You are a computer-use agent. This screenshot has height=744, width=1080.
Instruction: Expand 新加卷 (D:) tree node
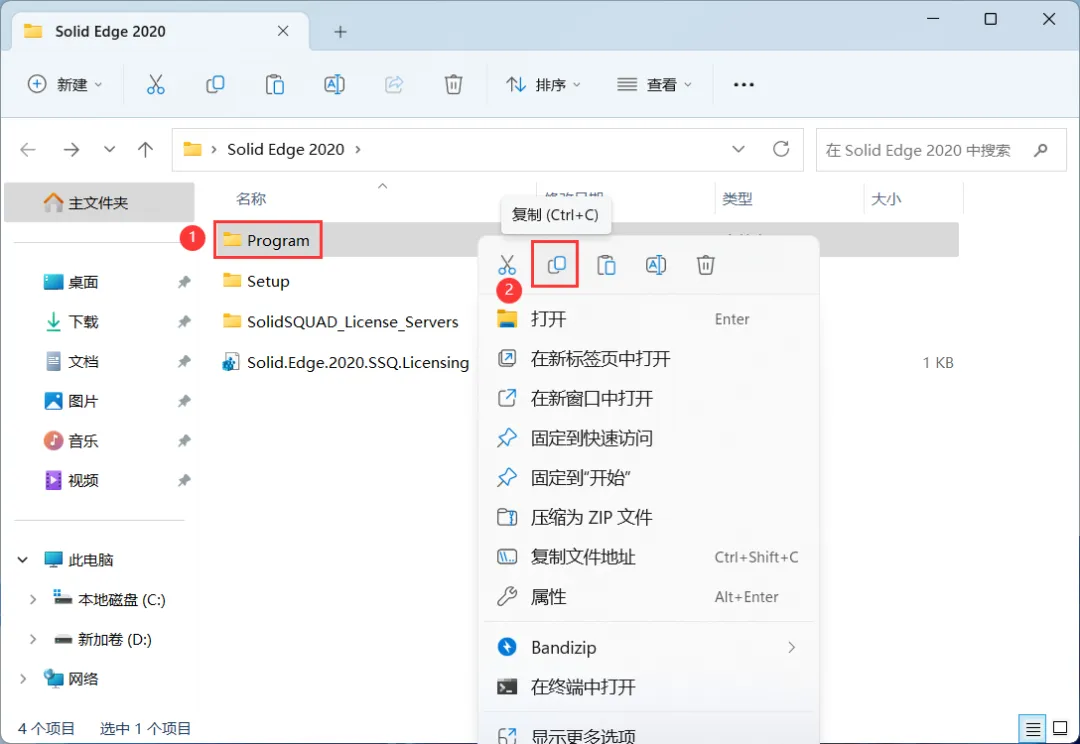coord(32,640)
